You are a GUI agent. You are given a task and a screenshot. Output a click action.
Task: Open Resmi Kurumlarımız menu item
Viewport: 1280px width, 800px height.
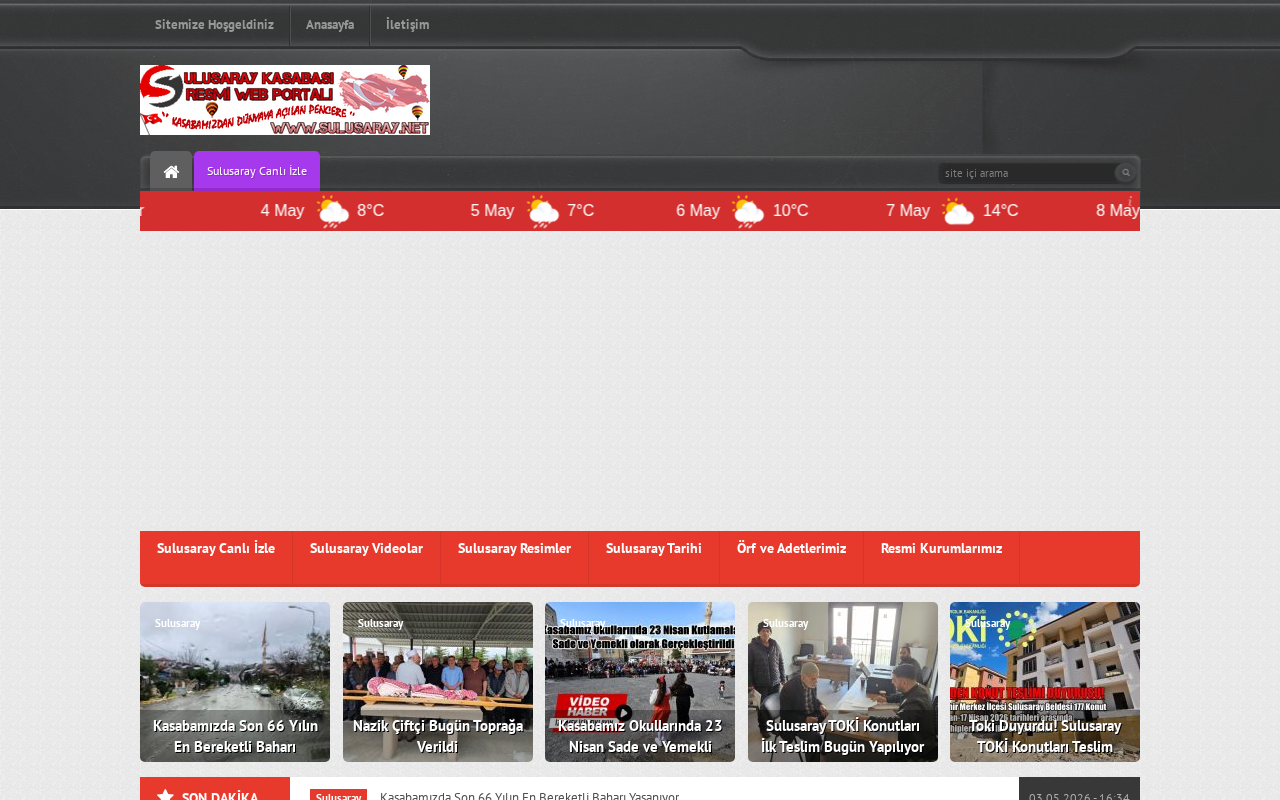coord(941,549)
